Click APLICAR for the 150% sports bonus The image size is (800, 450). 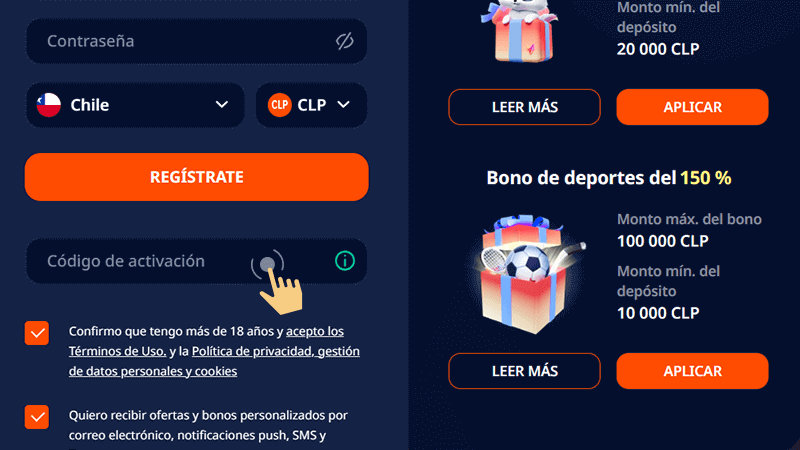[692, 371]
